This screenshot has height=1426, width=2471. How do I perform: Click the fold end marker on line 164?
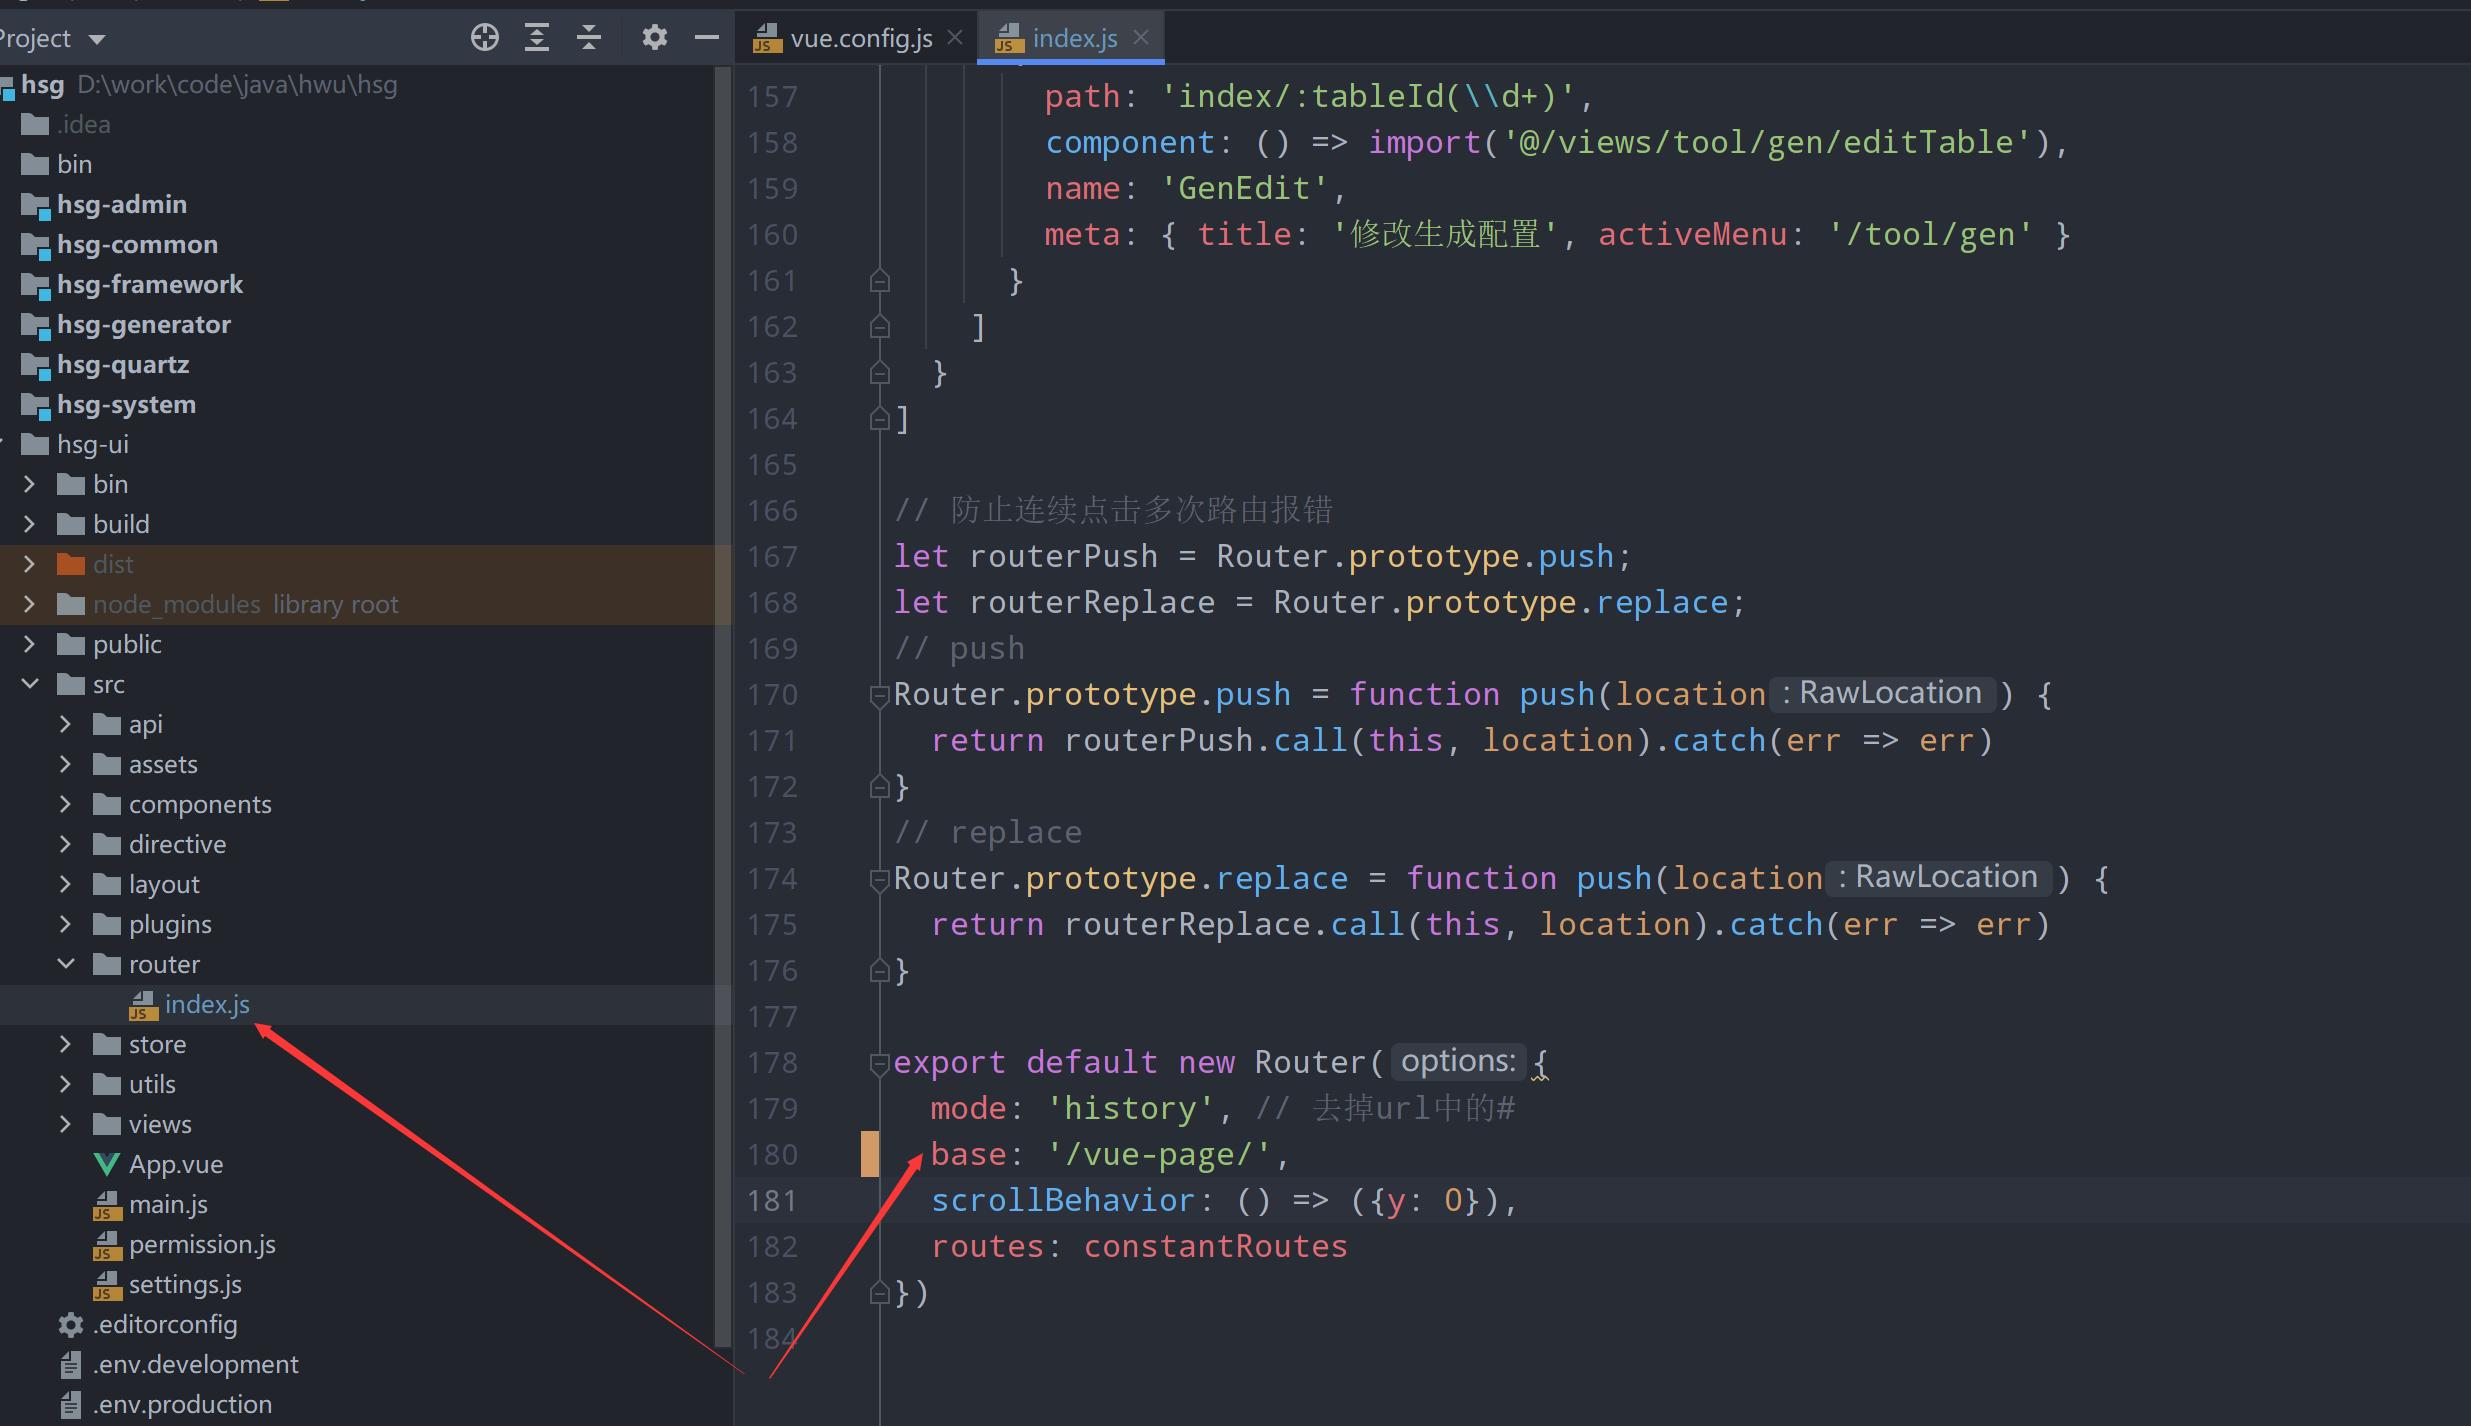point(880,419)
